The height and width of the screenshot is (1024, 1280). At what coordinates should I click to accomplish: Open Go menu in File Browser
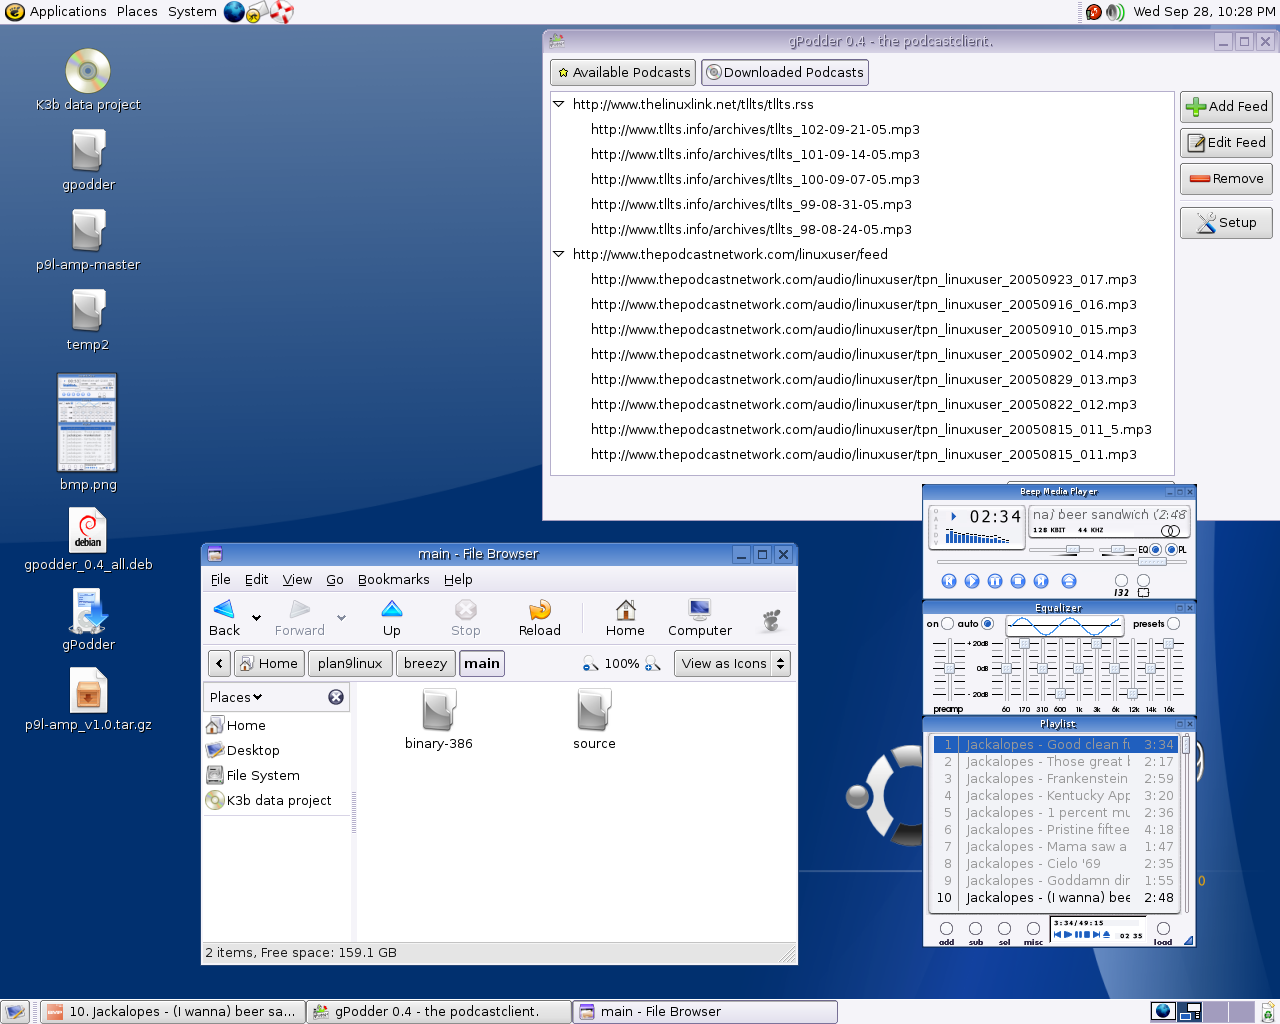[334, 579]
